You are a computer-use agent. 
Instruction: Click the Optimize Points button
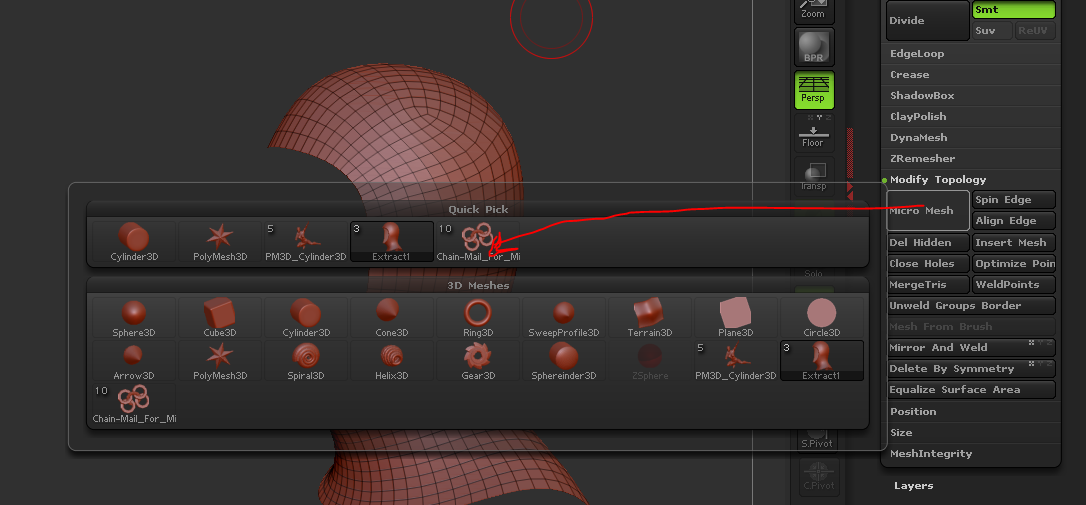(x=1013, y=263)
